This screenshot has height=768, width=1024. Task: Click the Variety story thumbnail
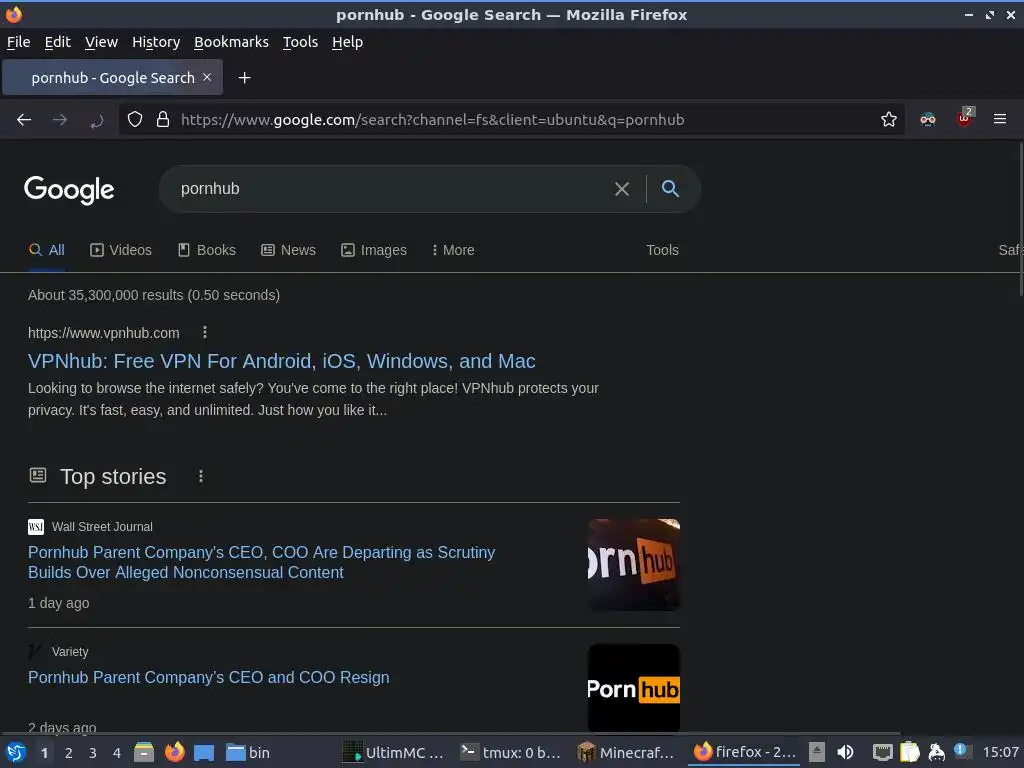tap(633, 688)
